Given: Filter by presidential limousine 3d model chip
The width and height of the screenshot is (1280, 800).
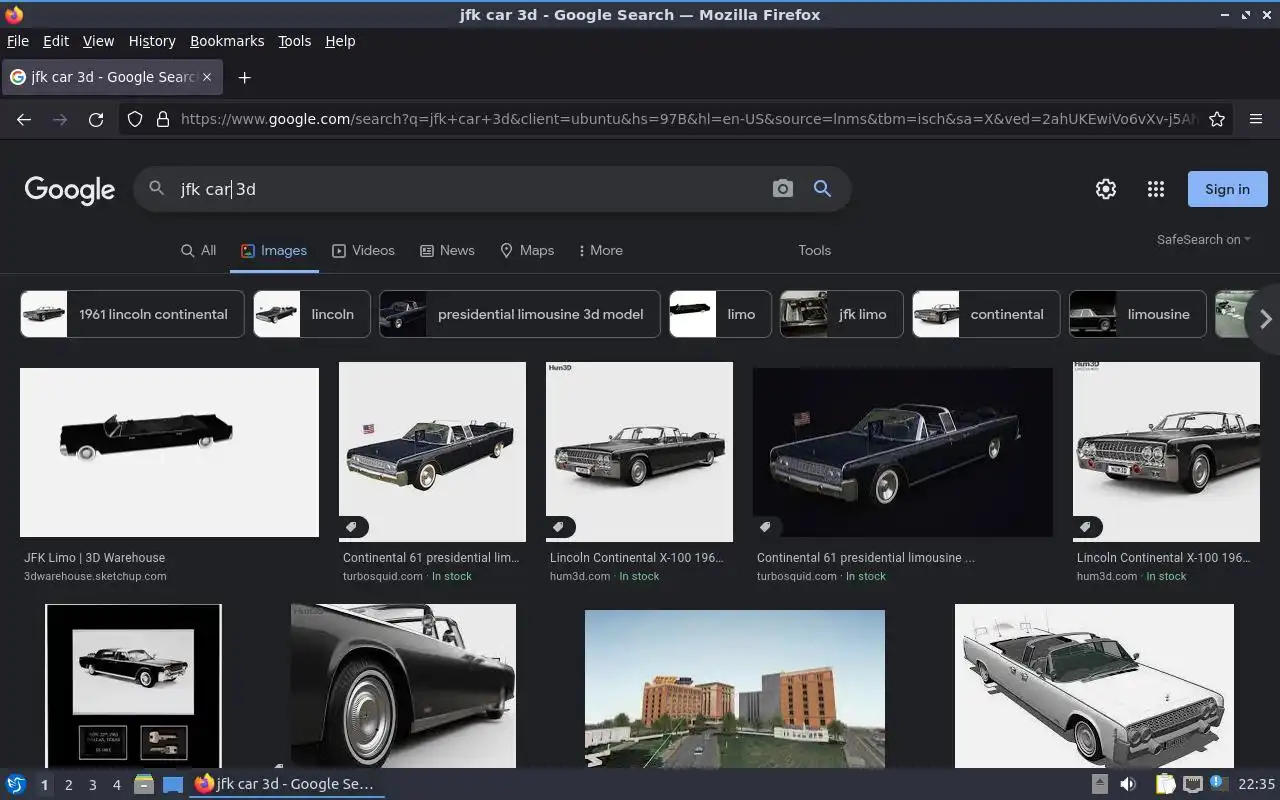Looking at the screenshot, I should pos(520,314).
